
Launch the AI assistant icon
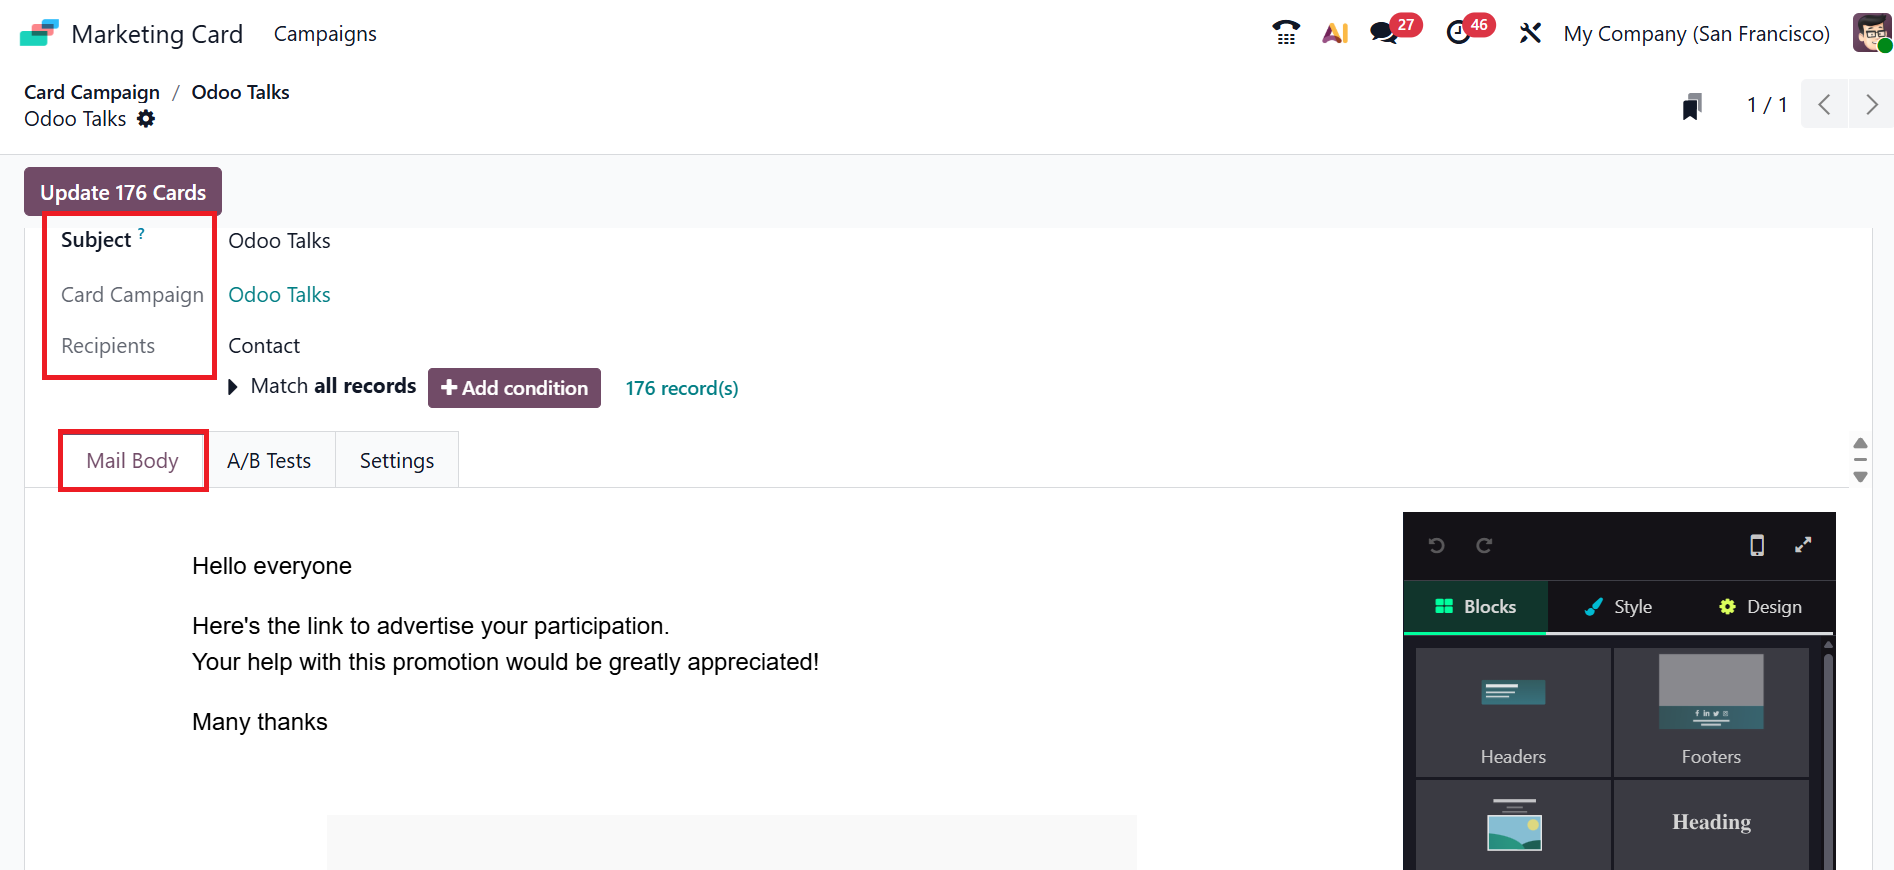coord(1335,33)
